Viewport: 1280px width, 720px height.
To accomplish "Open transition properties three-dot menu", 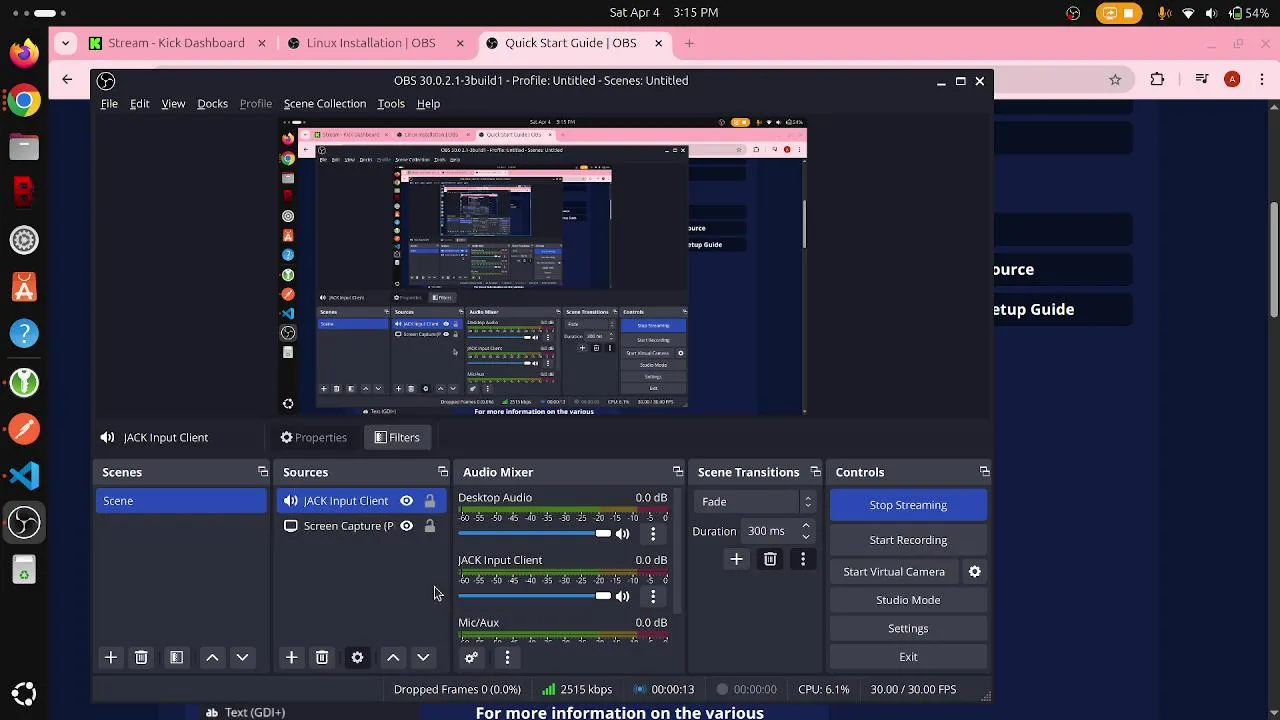I will pyautogui.click(x=802, y=559).
